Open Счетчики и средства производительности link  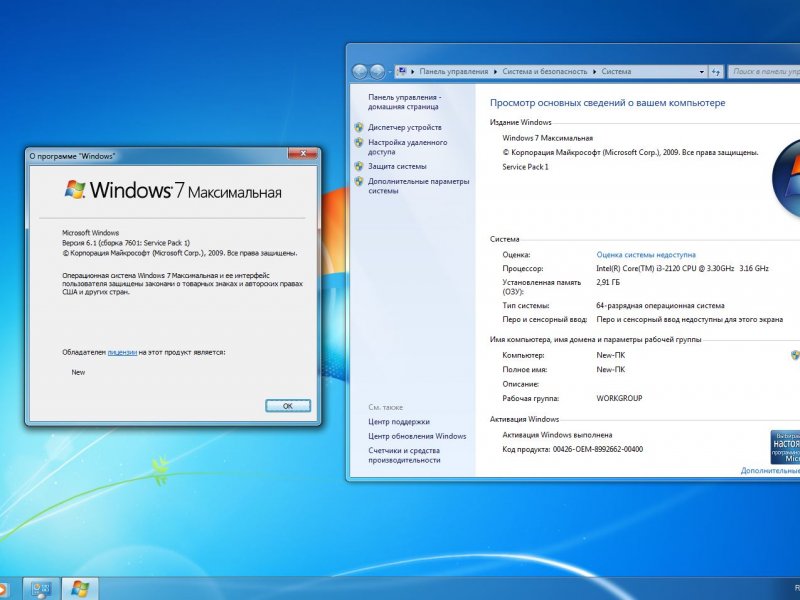point(404,455)
